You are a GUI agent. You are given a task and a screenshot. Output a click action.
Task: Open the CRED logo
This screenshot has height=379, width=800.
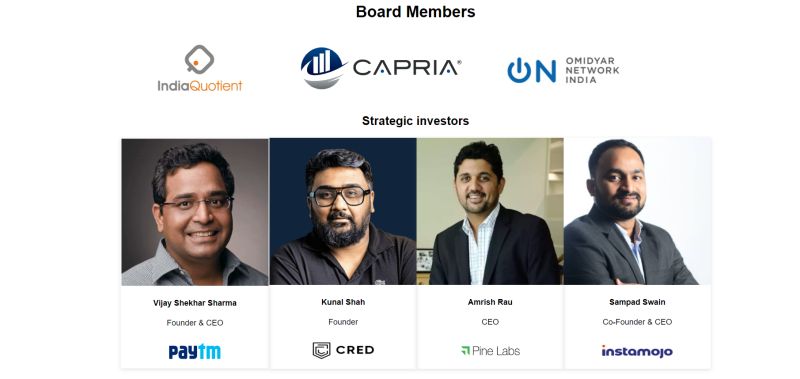tap(343, 350)
